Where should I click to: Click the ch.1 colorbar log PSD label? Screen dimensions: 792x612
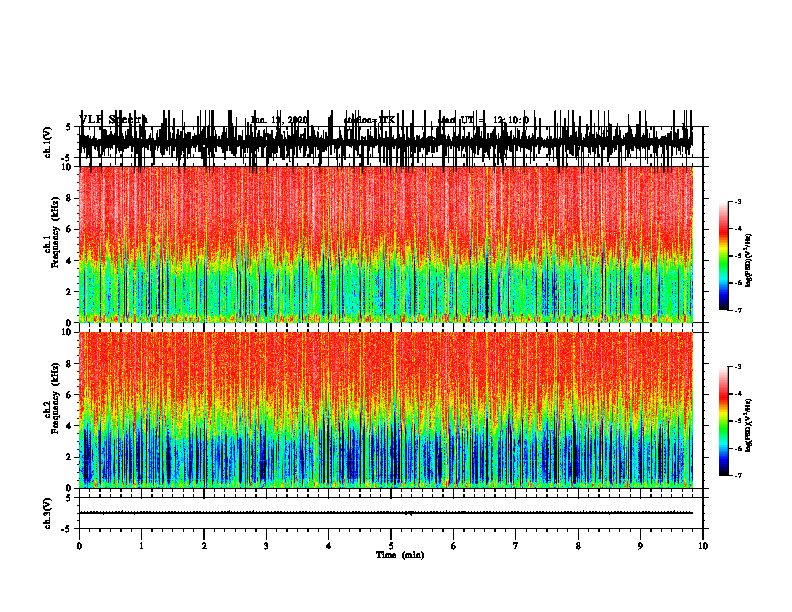(x=749, y=261)
